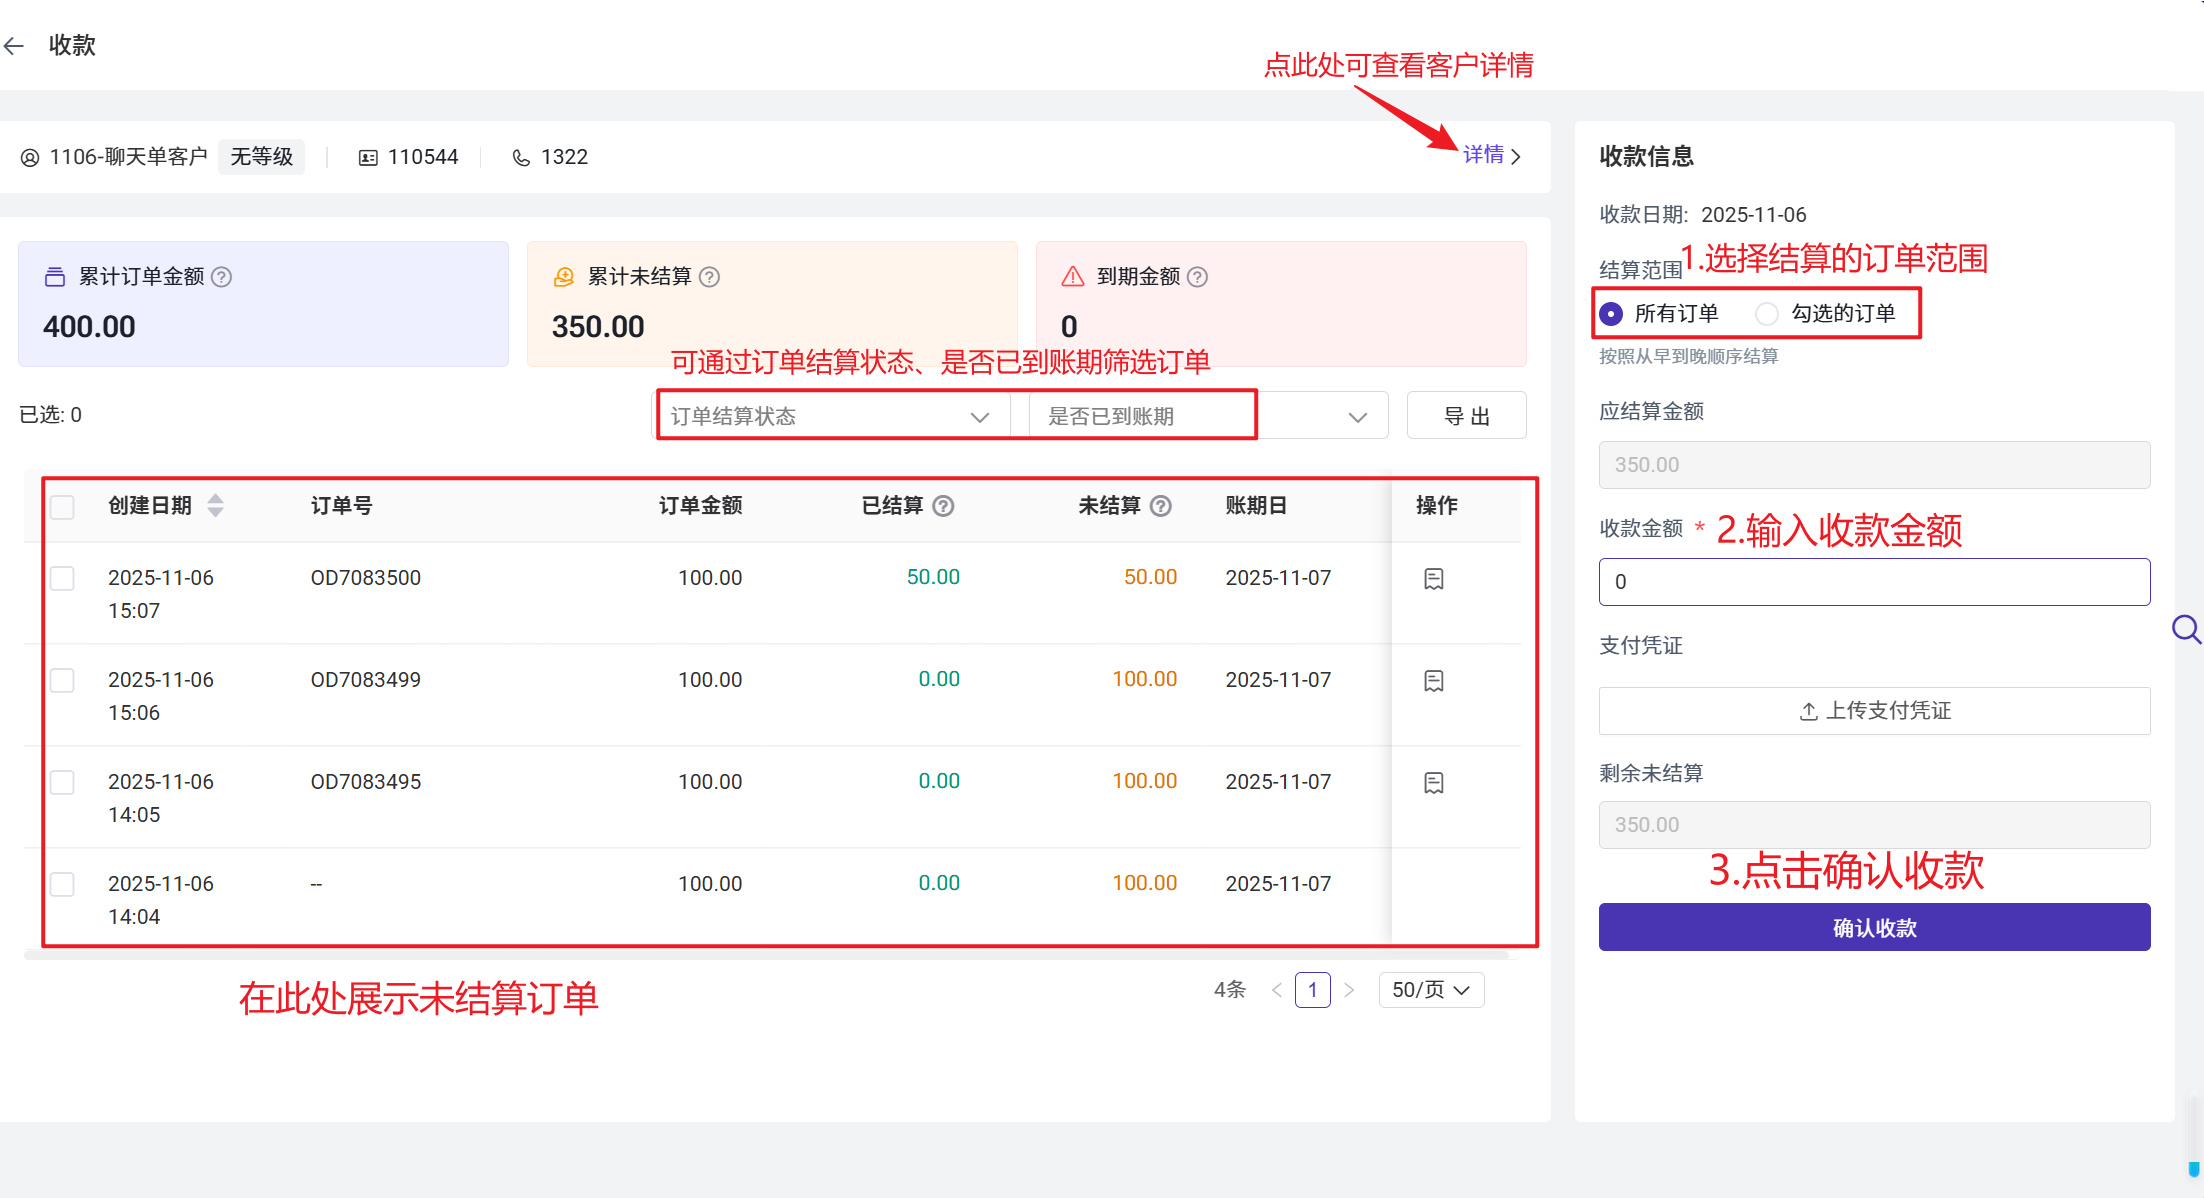Click help icon next to 未结算 header

point(1160,506)
